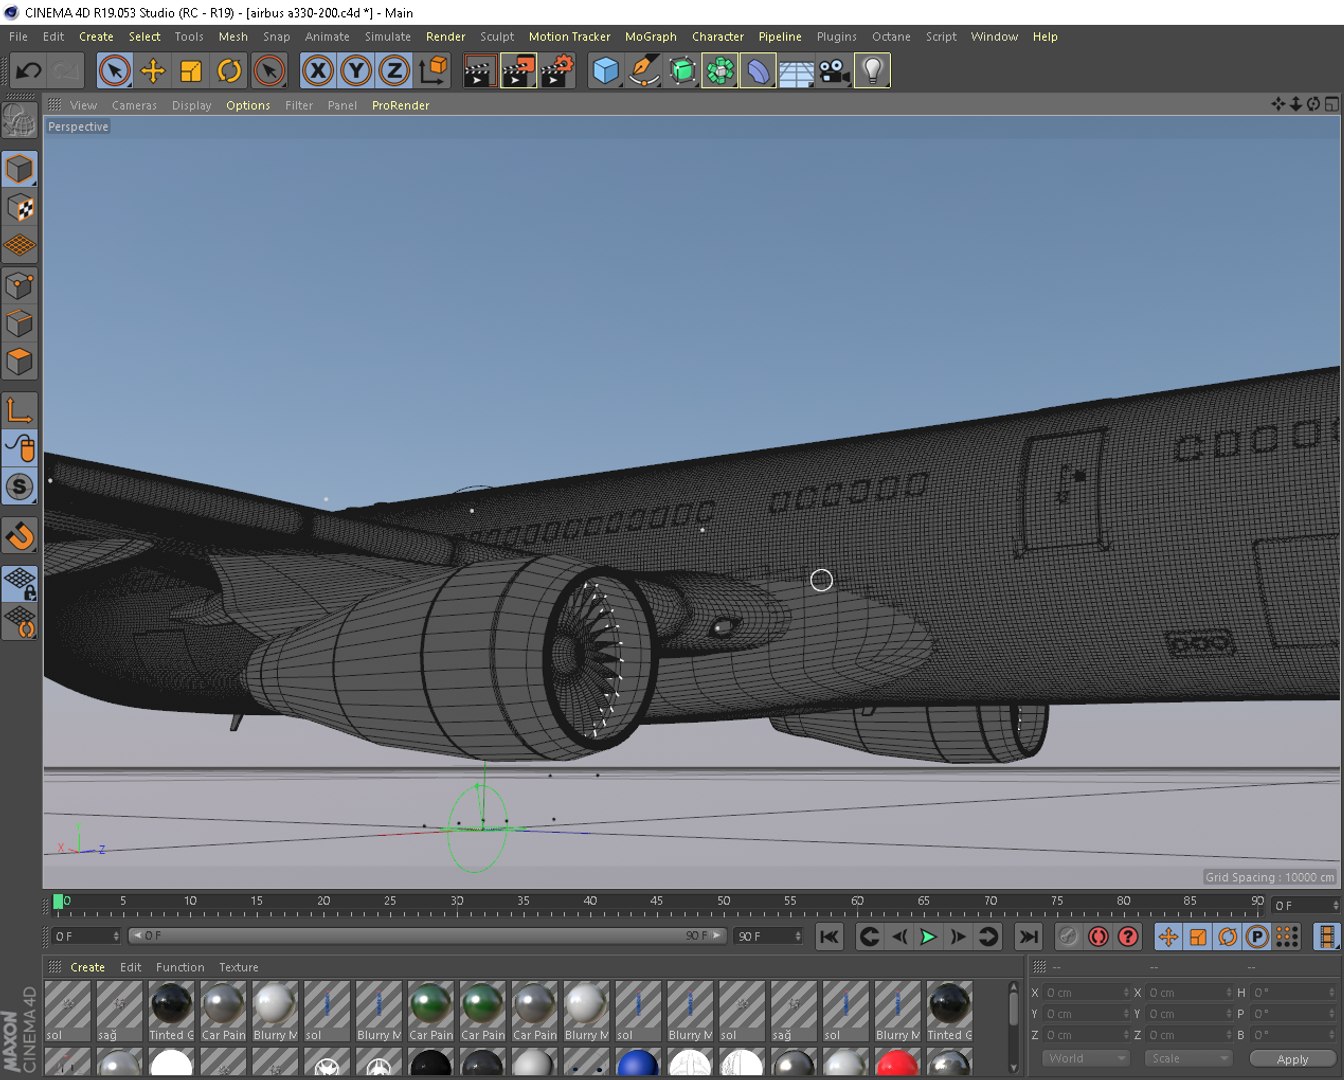This screenshot has height=1080, width=1344.
Task: Open the Deformer objects icon
Action: (758, 70)
